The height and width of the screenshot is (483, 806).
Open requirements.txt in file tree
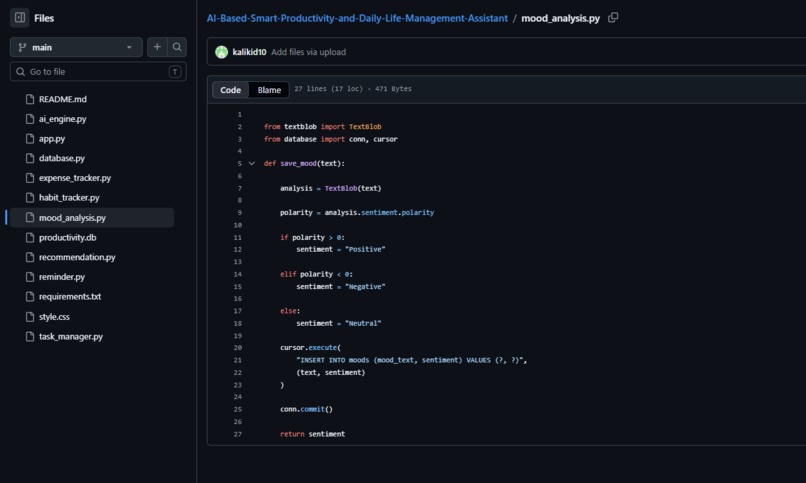[70, 296]
